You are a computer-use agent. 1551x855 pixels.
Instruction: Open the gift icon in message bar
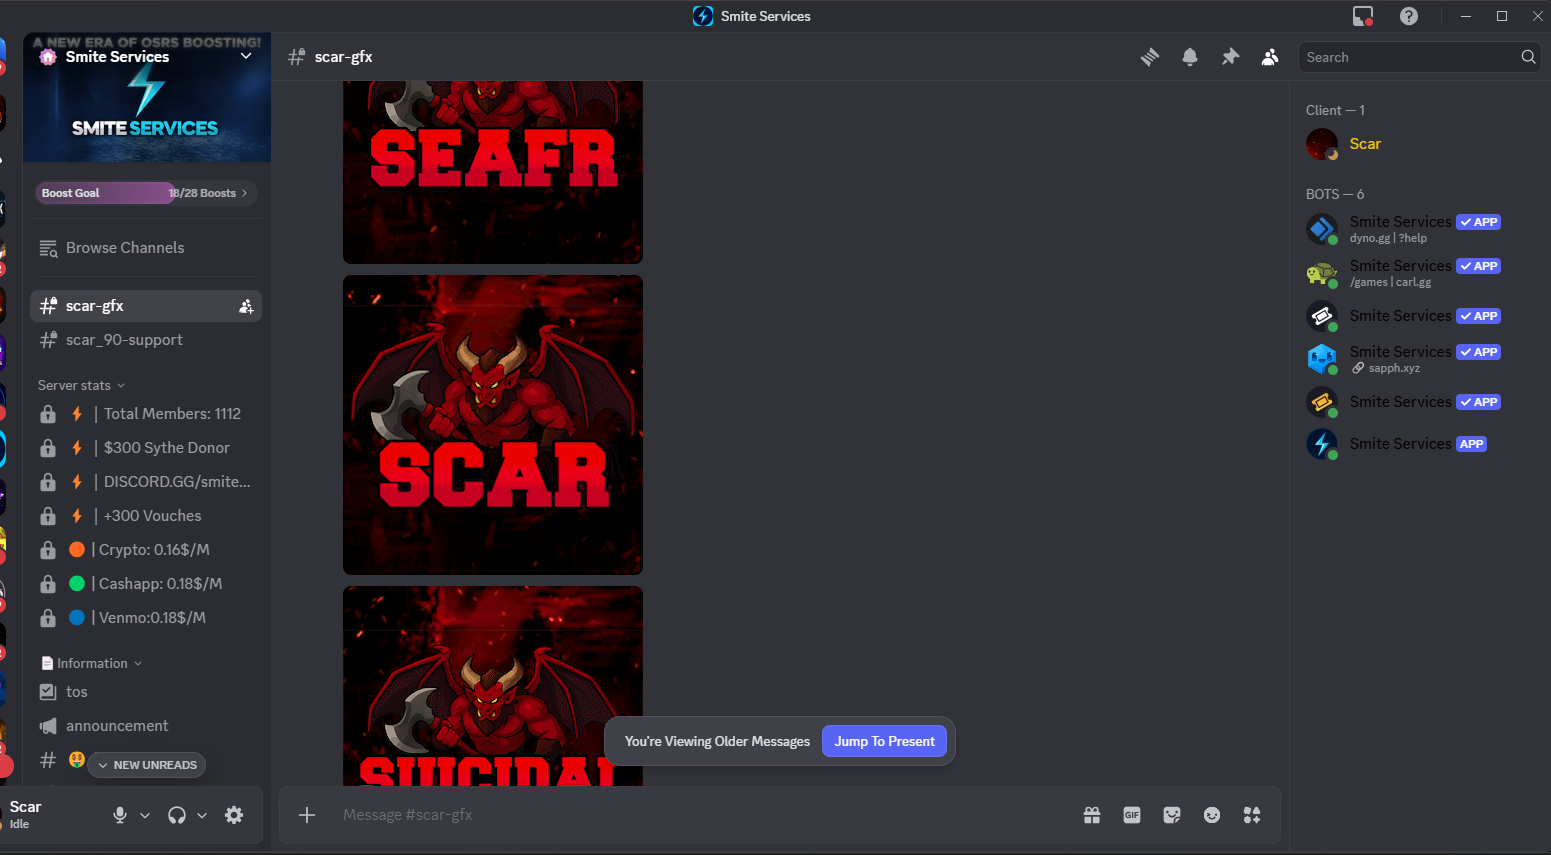tap(1092, 815)
